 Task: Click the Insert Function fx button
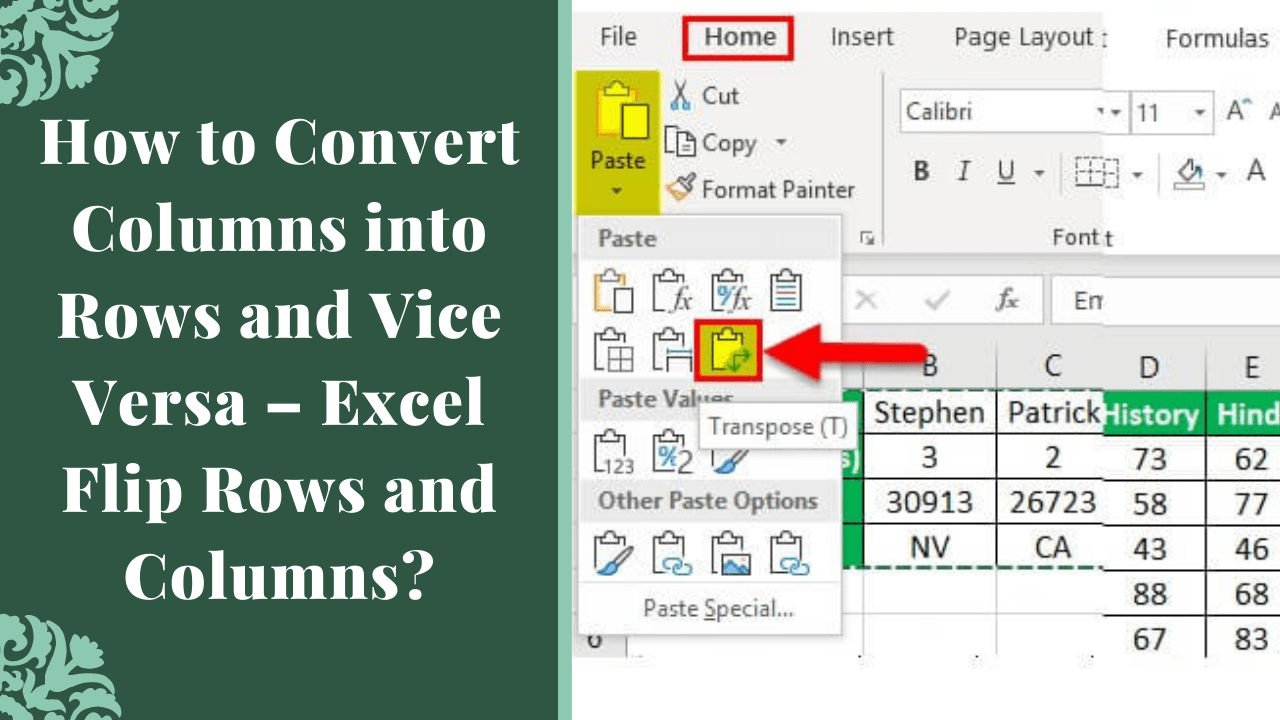pos(1006,300)
